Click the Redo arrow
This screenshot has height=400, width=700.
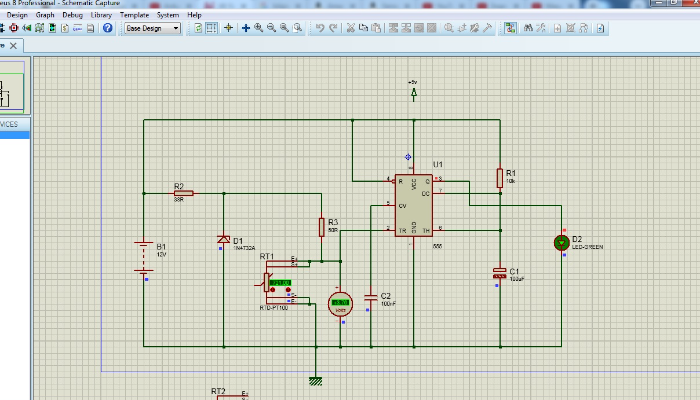click(333, 28)
